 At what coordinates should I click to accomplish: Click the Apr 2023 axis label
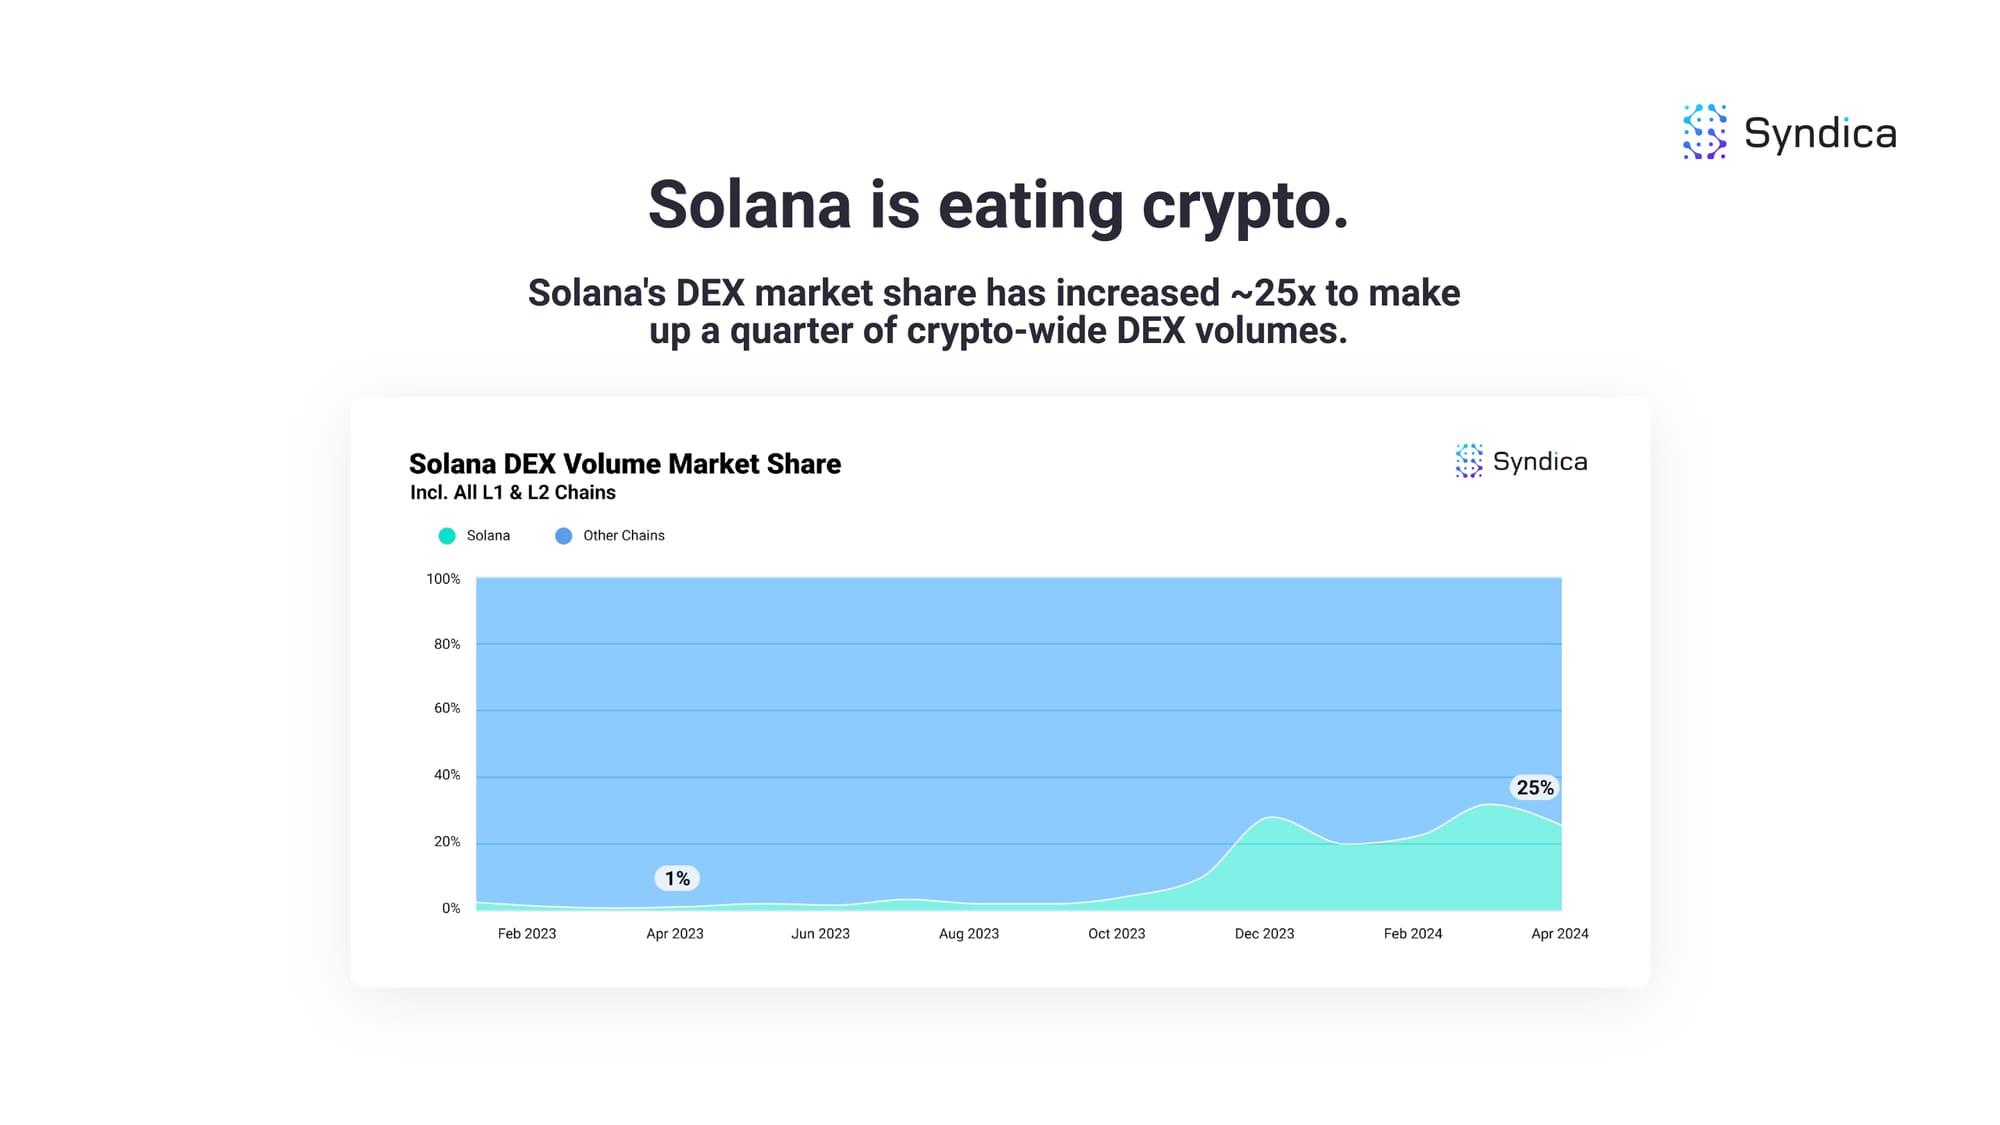click(675, 933)
